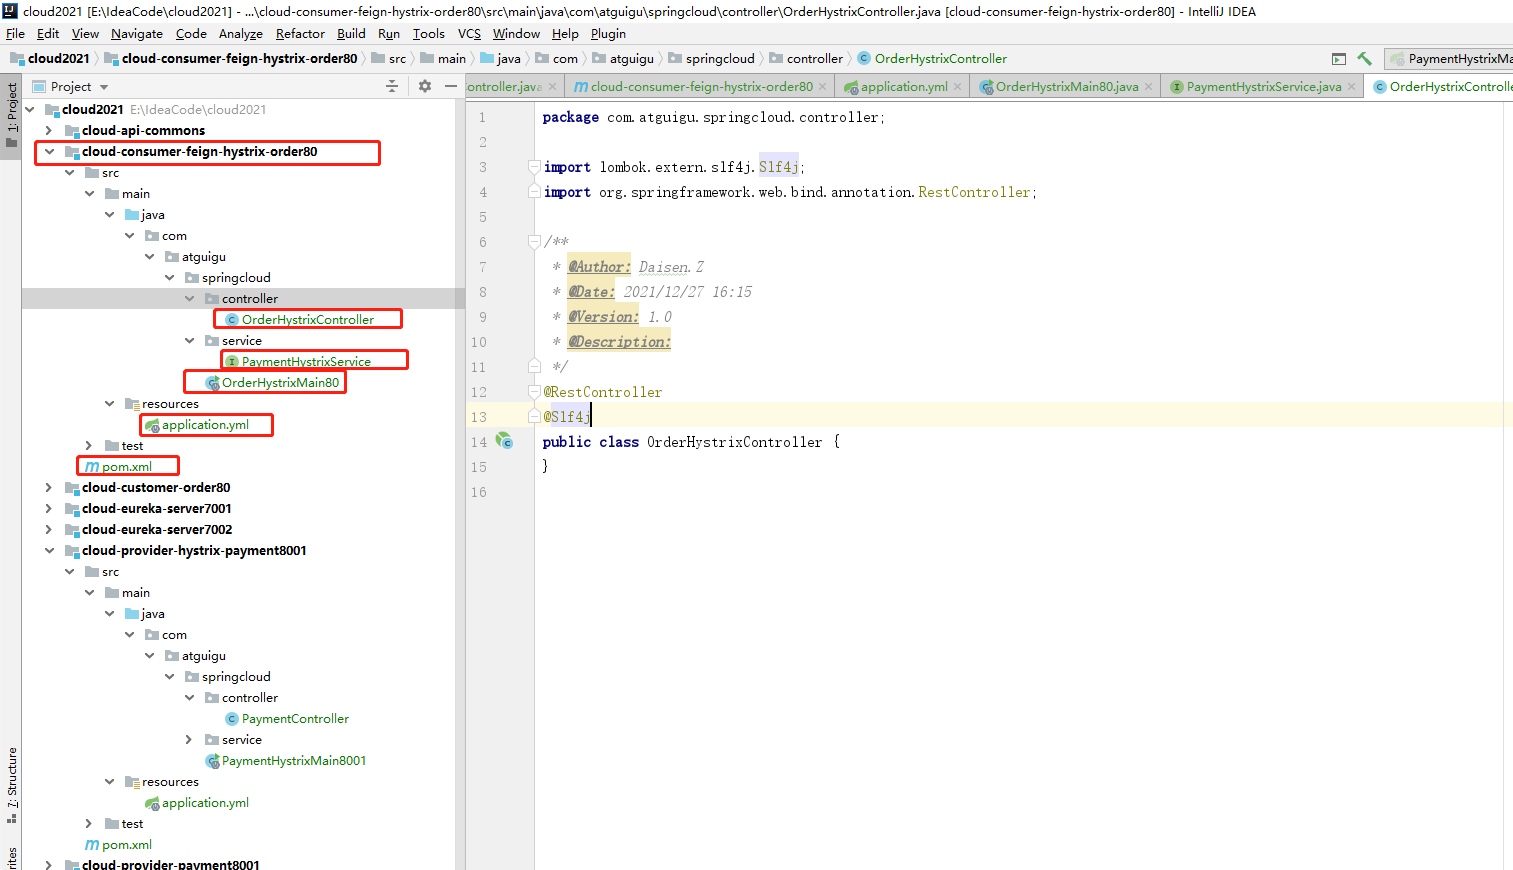This screenshot has width=1513, height=870.
Task: Open pom.xml of cloud-provider-hystrix-payment8001
Action: pos(127,845)
